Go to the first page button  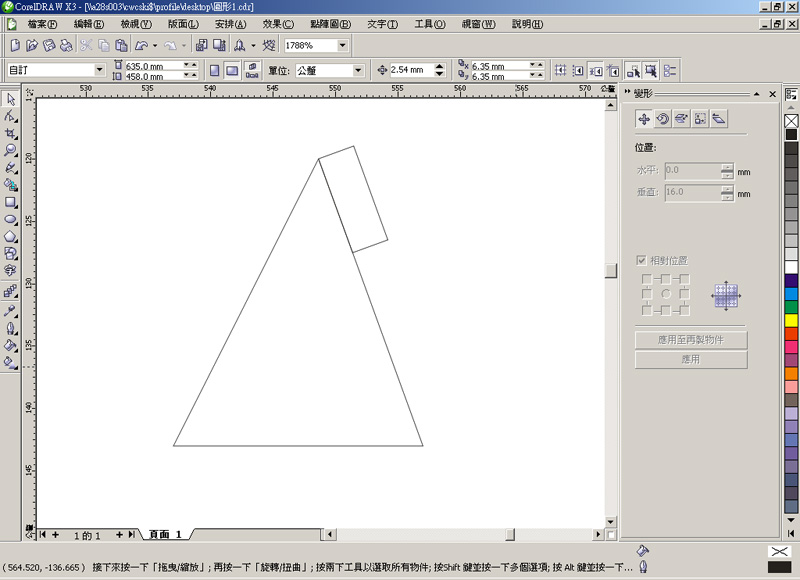[43, 535]
